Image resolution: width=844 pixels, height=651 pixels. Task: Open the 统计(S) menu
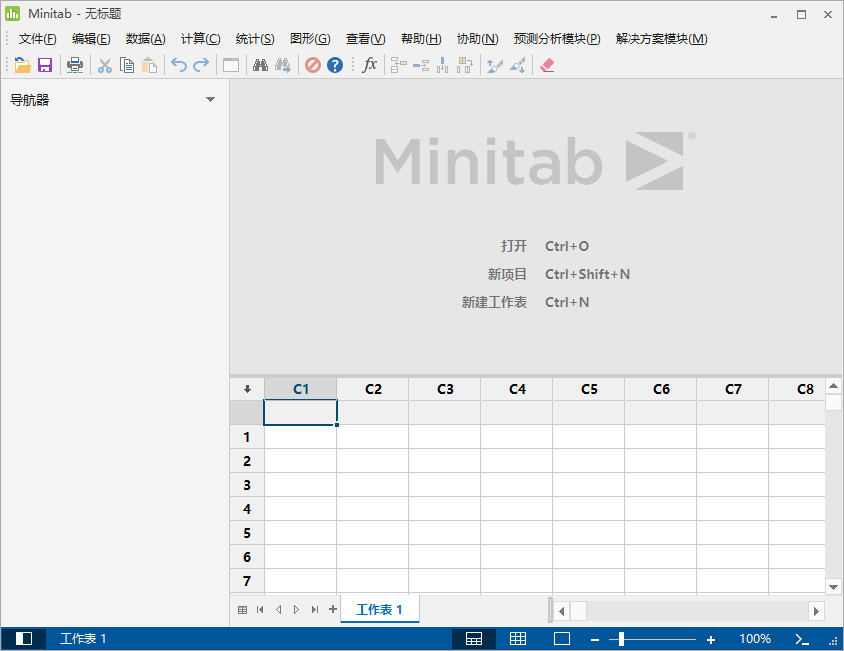coord(255,39)
